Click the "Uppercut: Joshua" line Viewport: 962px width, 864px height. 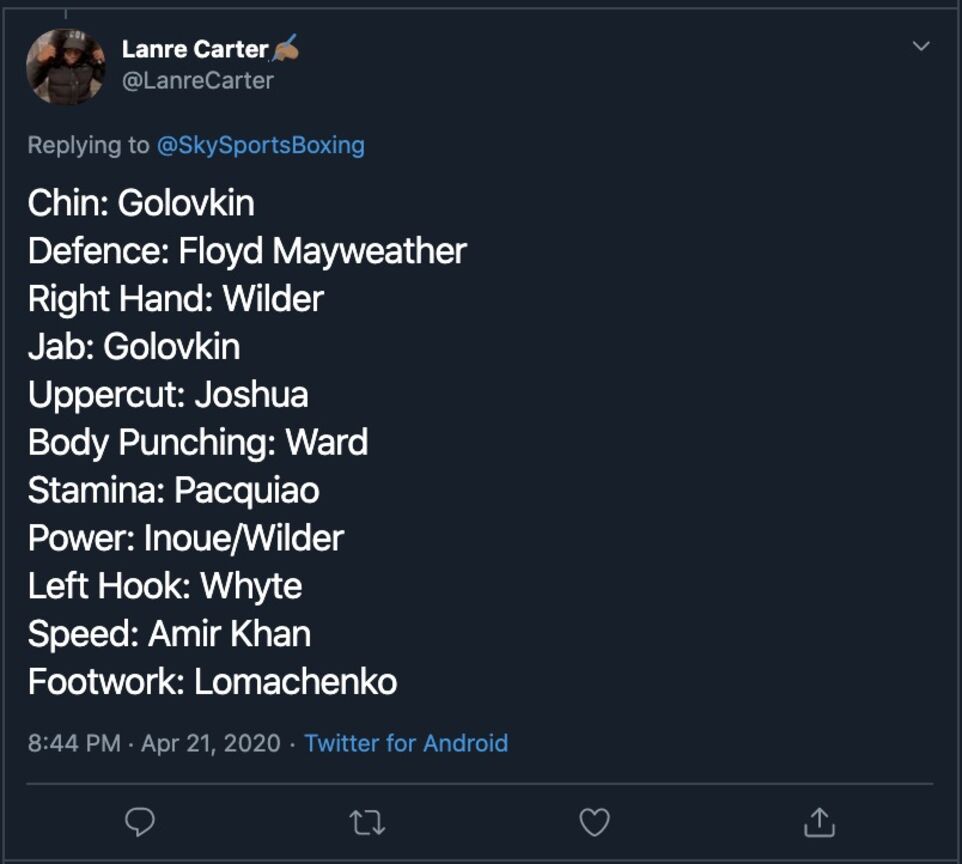pyautogui.click(x=168, y=395)
